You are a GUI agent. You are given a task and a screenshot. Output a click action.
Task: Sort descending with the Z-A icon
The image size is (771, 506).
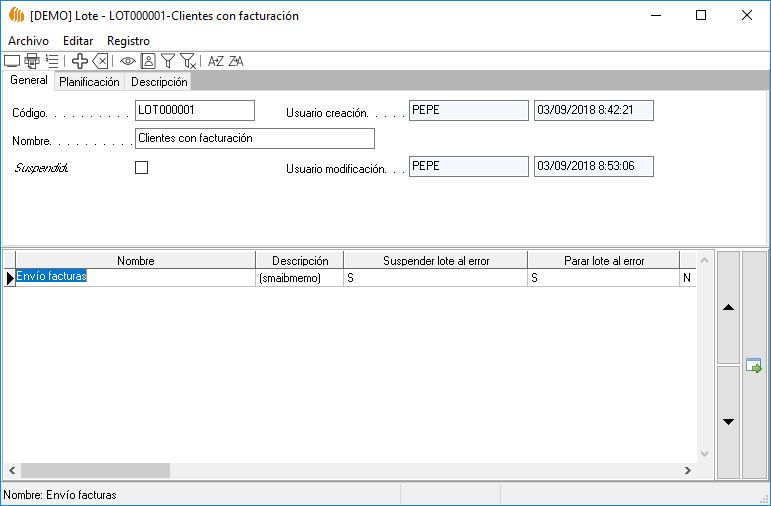(236, 61)
